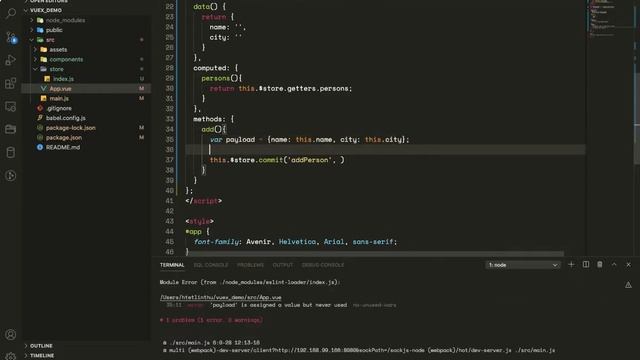Expand the OUTLINE section
Image resolution: width=640 pixels, height=360 pixels.
pyautogui.click(x=41, y=346)
